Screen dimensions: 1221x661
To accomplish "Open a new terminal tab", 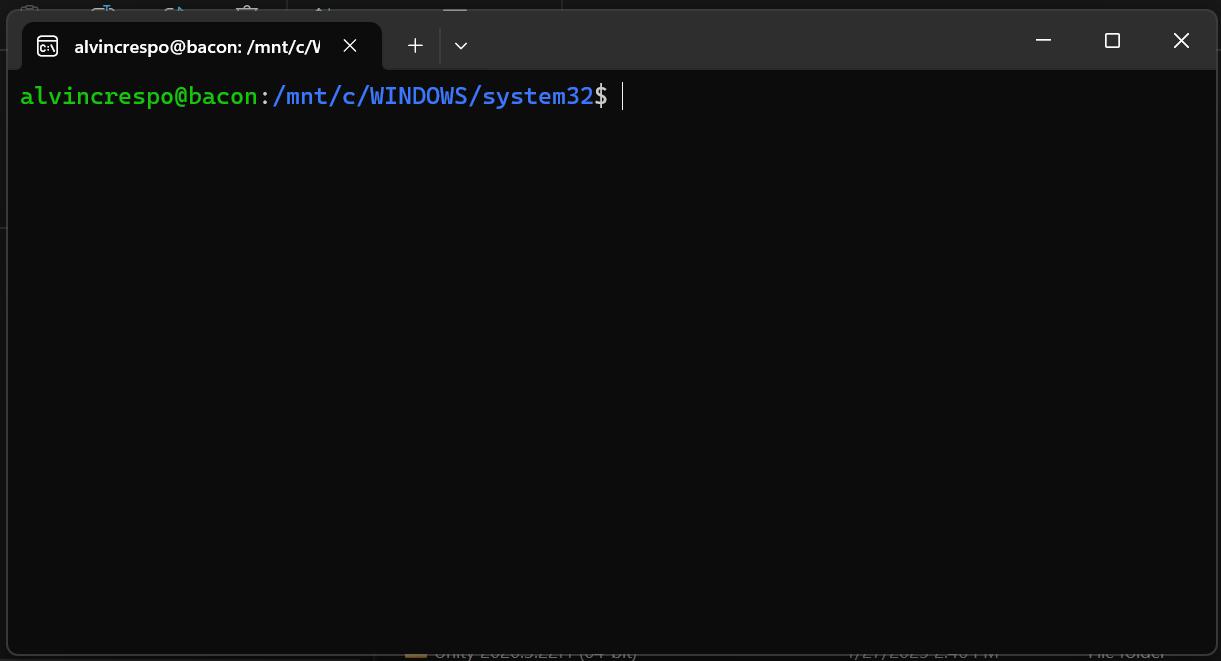I will tap(415, 46).
